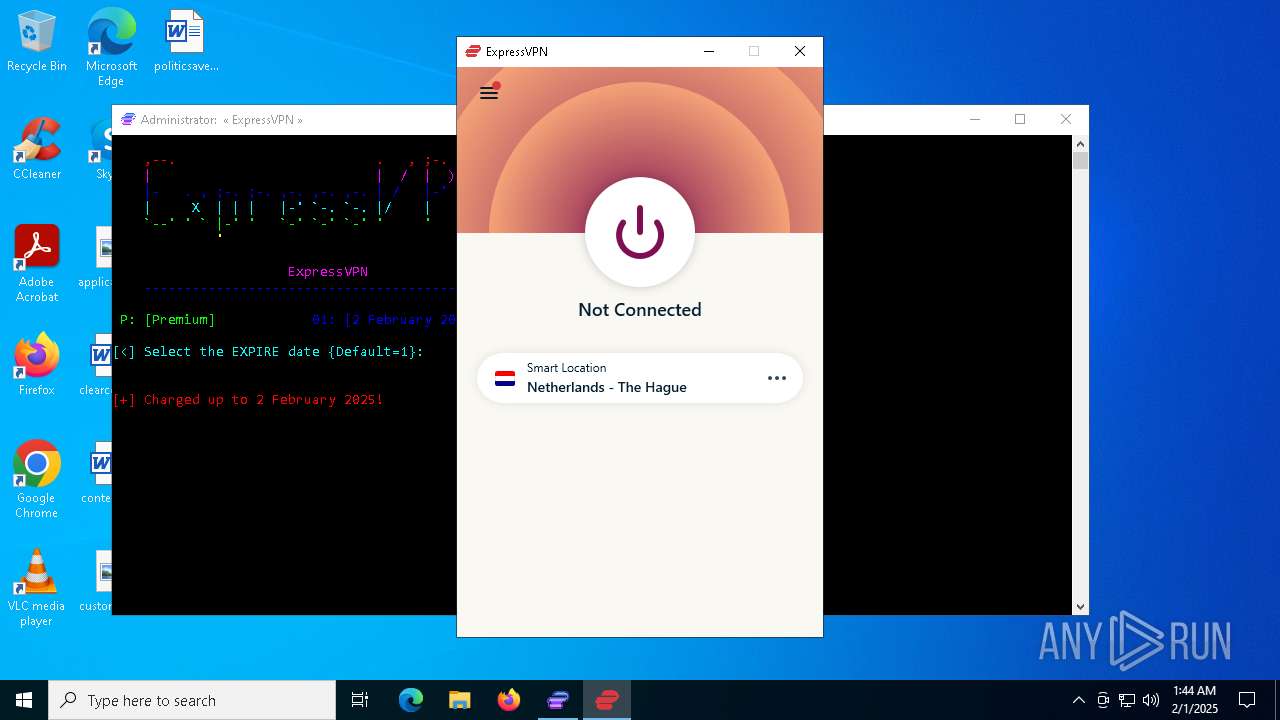The width and height of the screenshot is (1280, 720).
Task: Select politicsave Word document on desktop
Action: [x=186, y=41]
